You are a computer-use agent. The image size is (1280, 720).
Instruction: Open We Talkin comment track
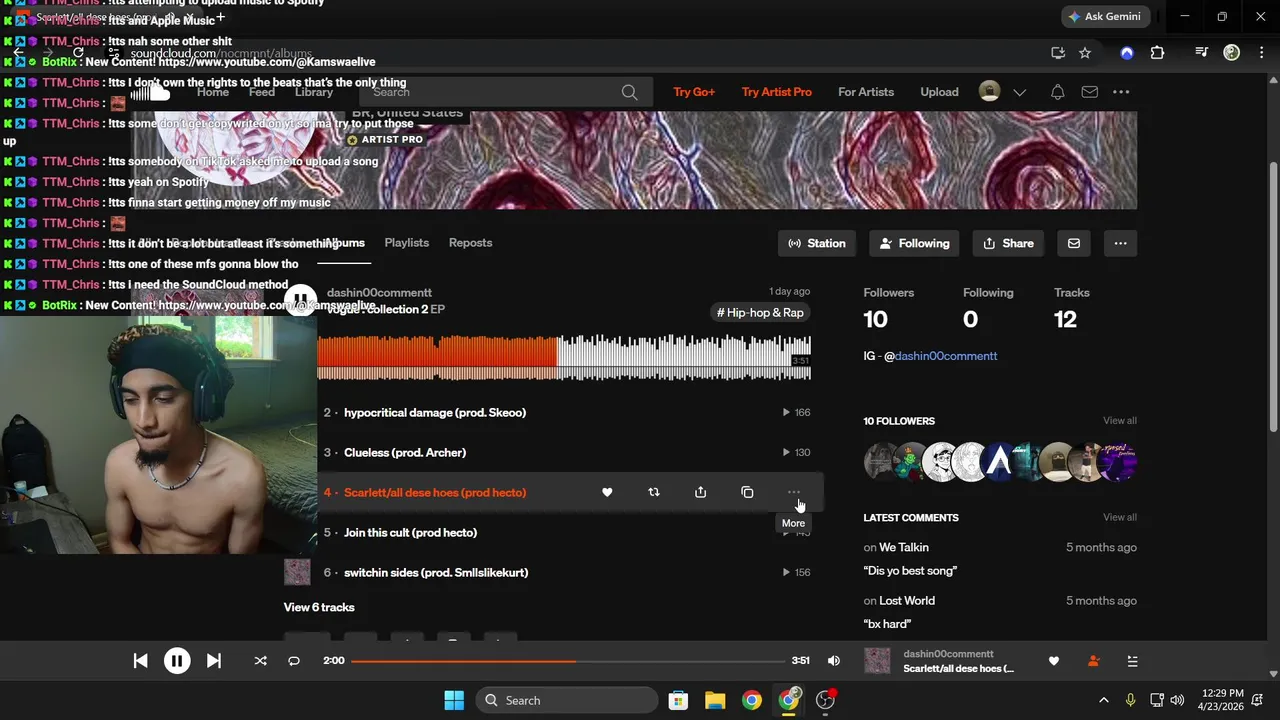click(904, 547)
